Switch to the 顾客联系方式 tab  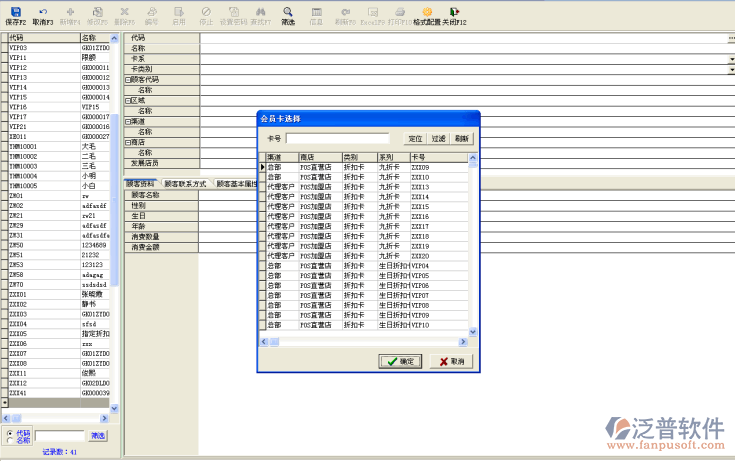pos(185,184)
